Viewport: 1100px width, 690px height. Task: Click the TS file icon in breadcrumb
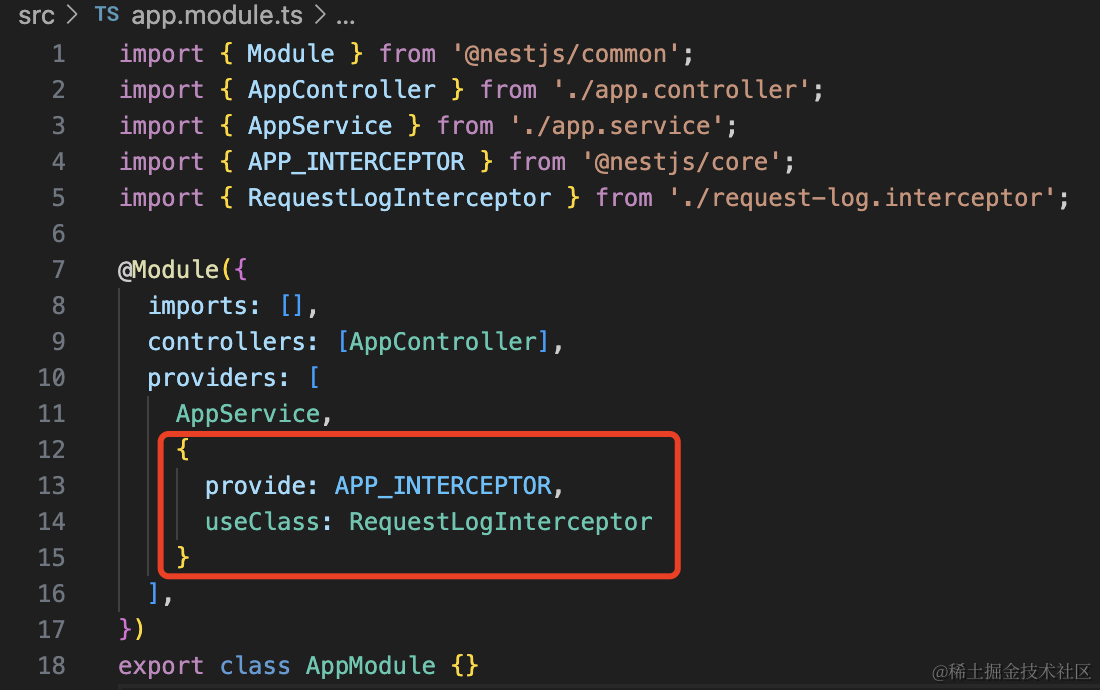105,15
